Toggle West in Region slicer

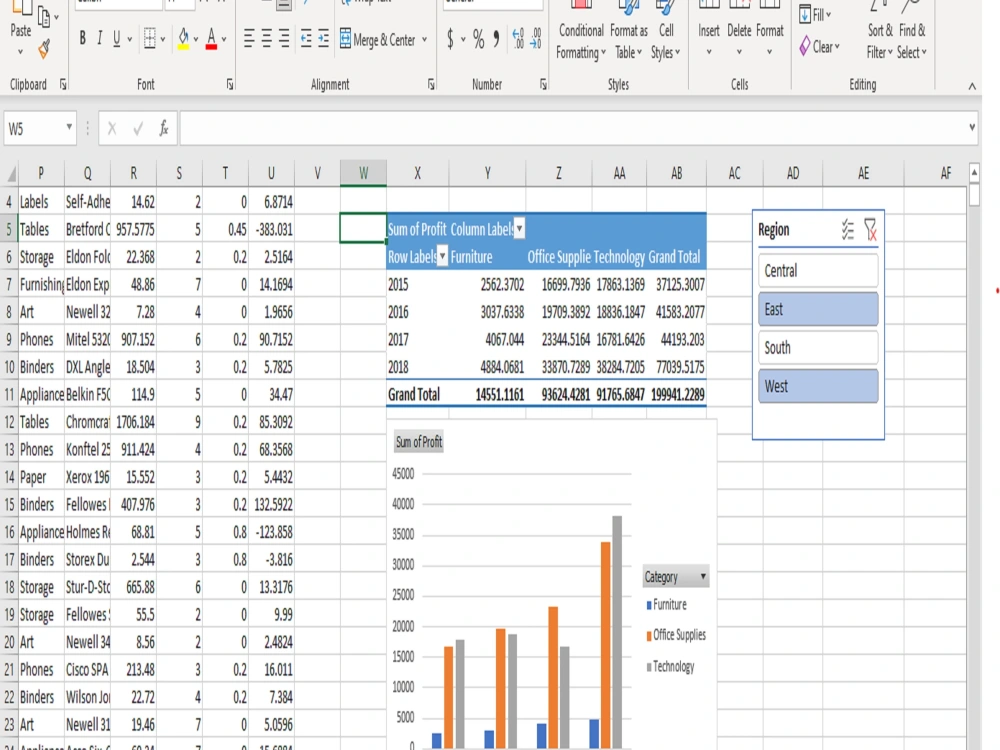pos(818,386)
